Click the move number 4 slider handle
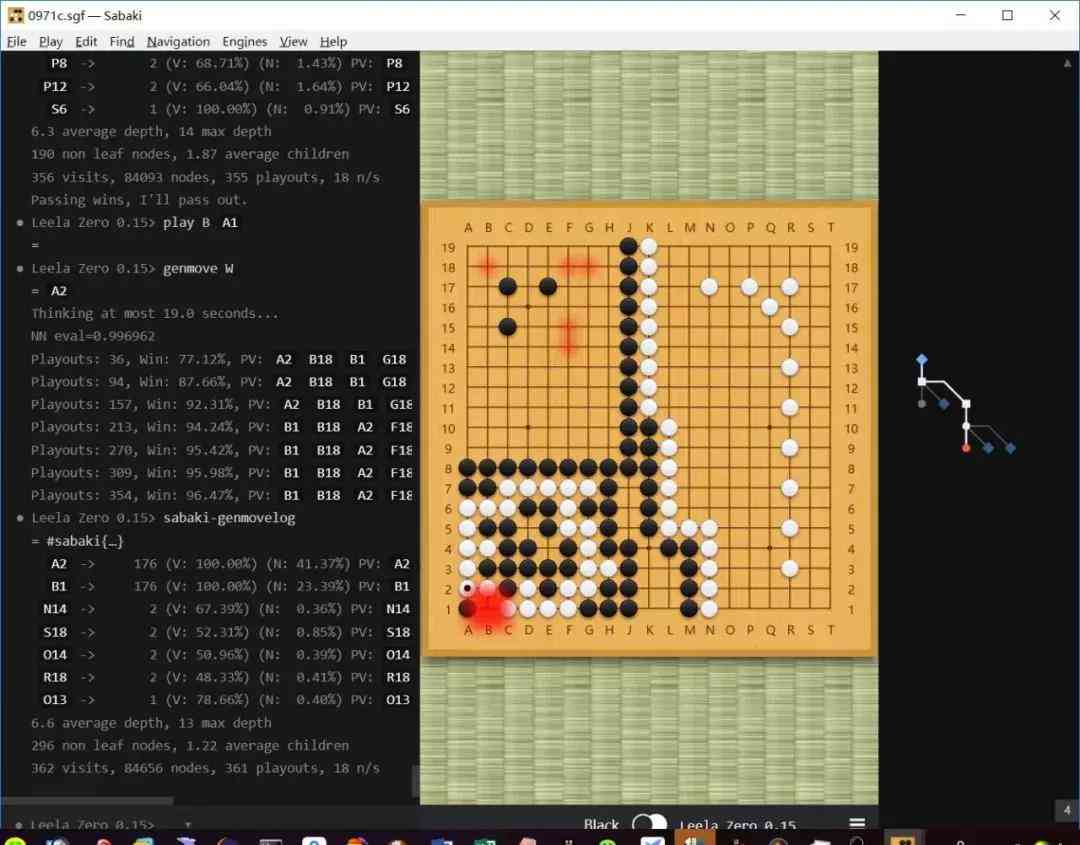The height and width of the screenshot is (845, 1080). [x=1067, y=810]
